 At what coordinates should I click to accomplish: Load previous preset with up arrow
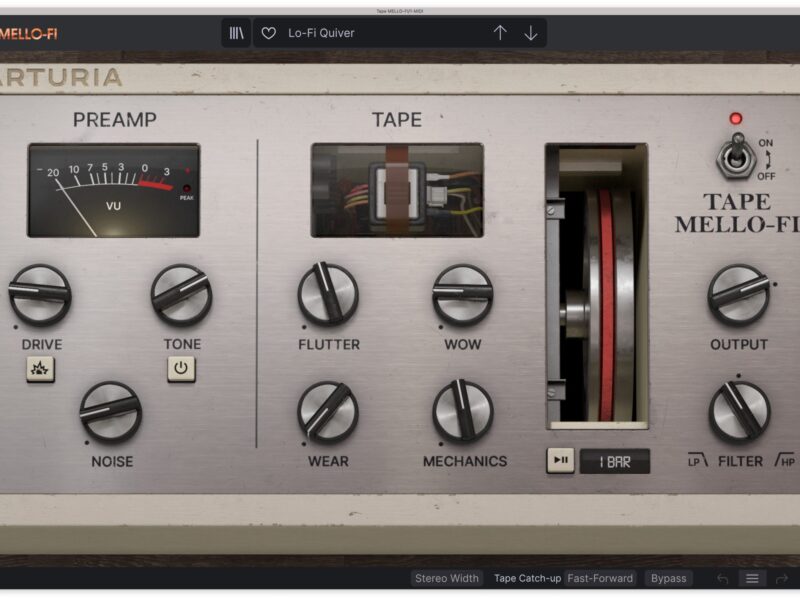[x=500, y=33]
